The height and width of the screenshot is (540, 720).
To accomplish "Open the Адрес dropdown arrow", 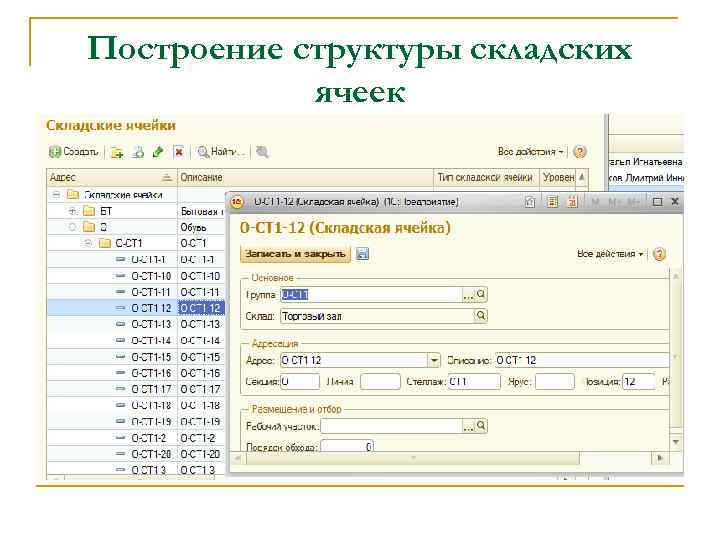I will [434, 360].
